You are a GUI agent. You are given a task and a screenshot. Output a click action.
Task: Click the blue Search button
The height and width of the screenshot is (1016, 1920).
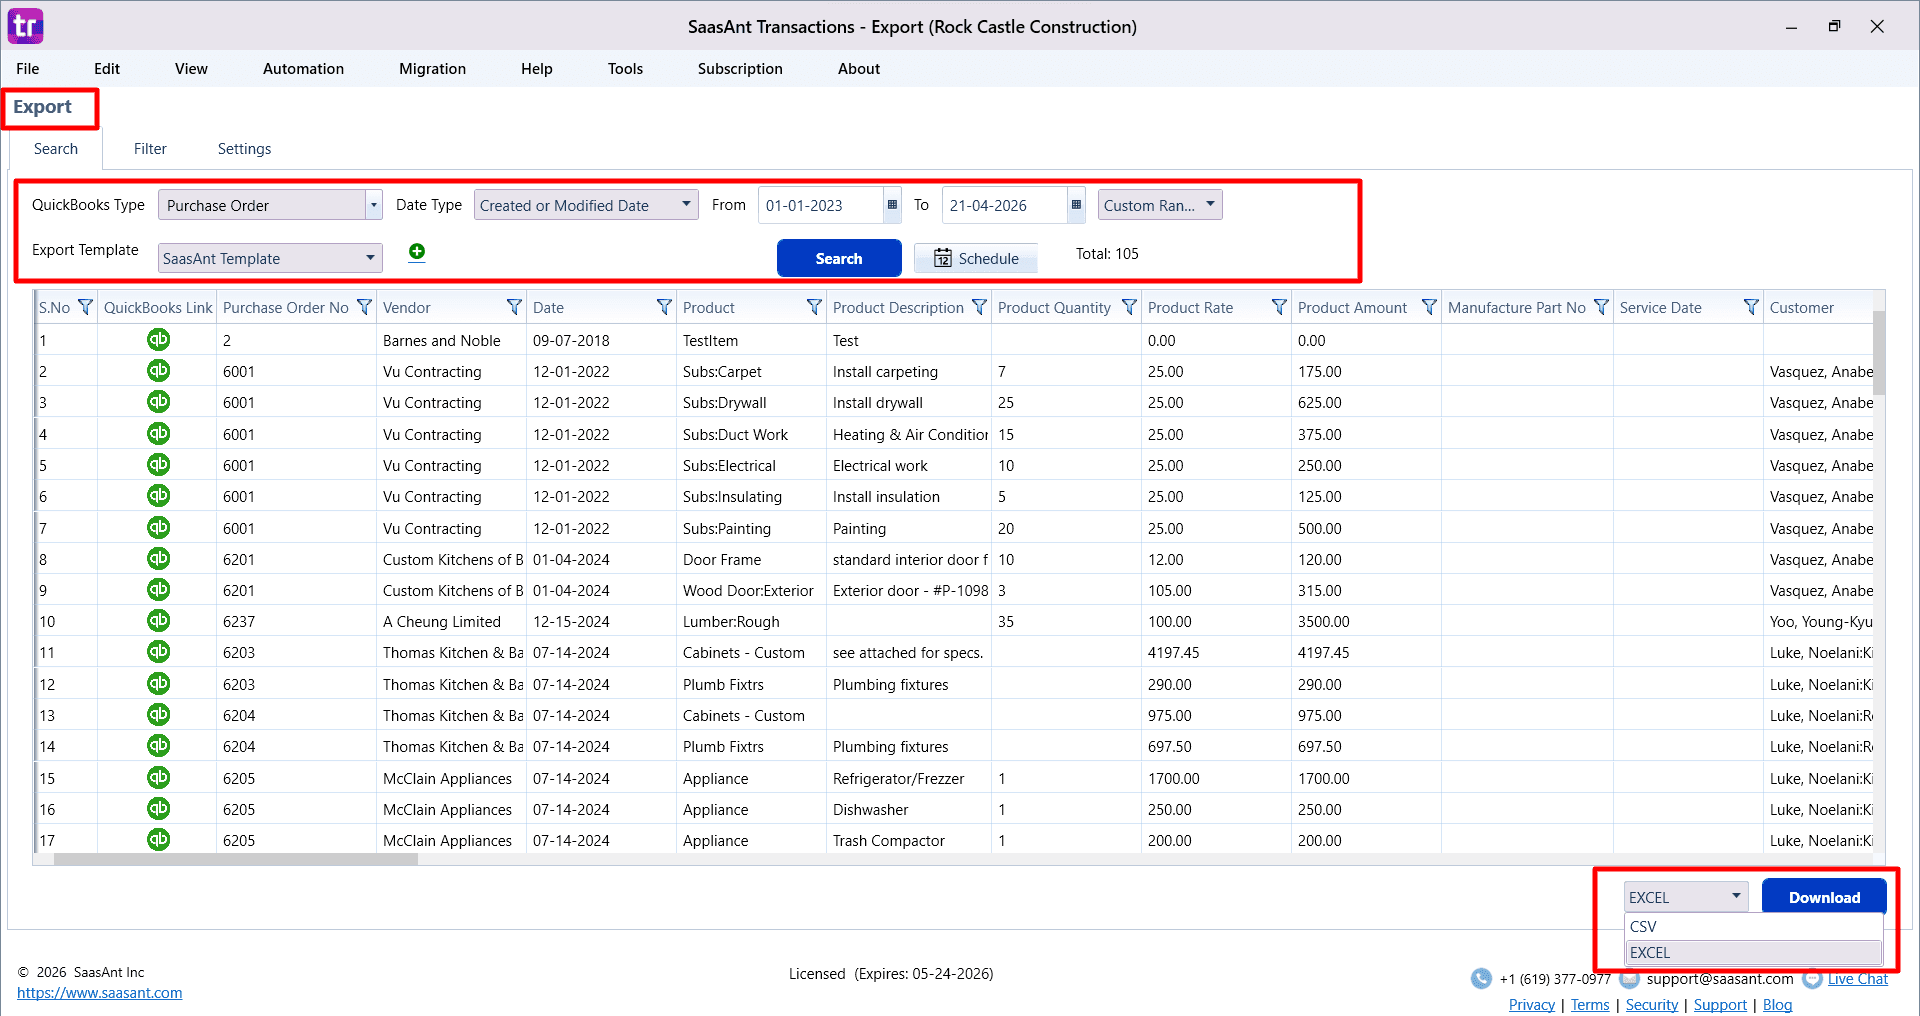[839, 258]
